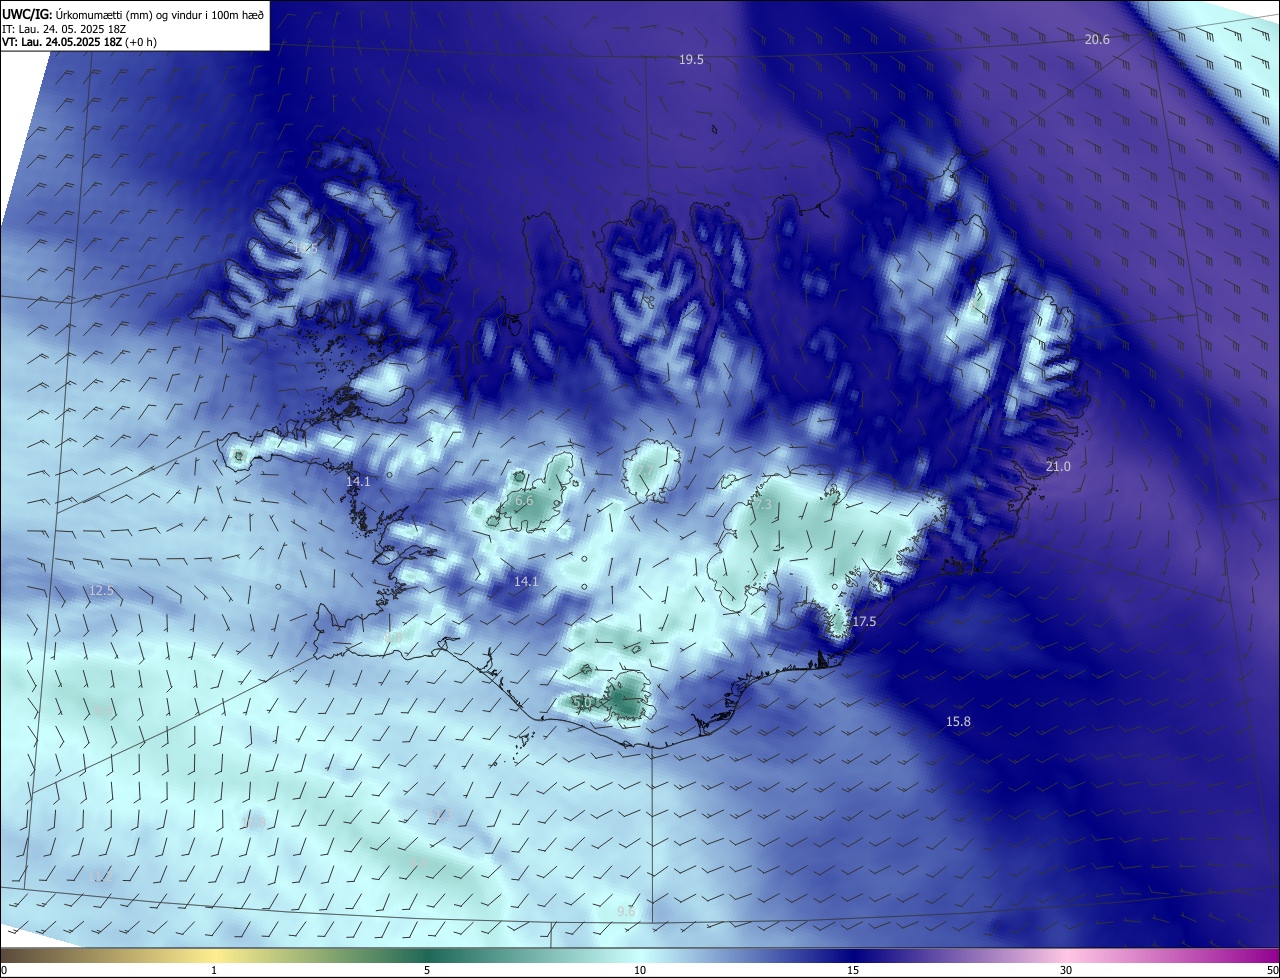The image size is (1280, 978).
Task: Click the 5.0 value on the south glacier
Action: [x=583, y=702]
